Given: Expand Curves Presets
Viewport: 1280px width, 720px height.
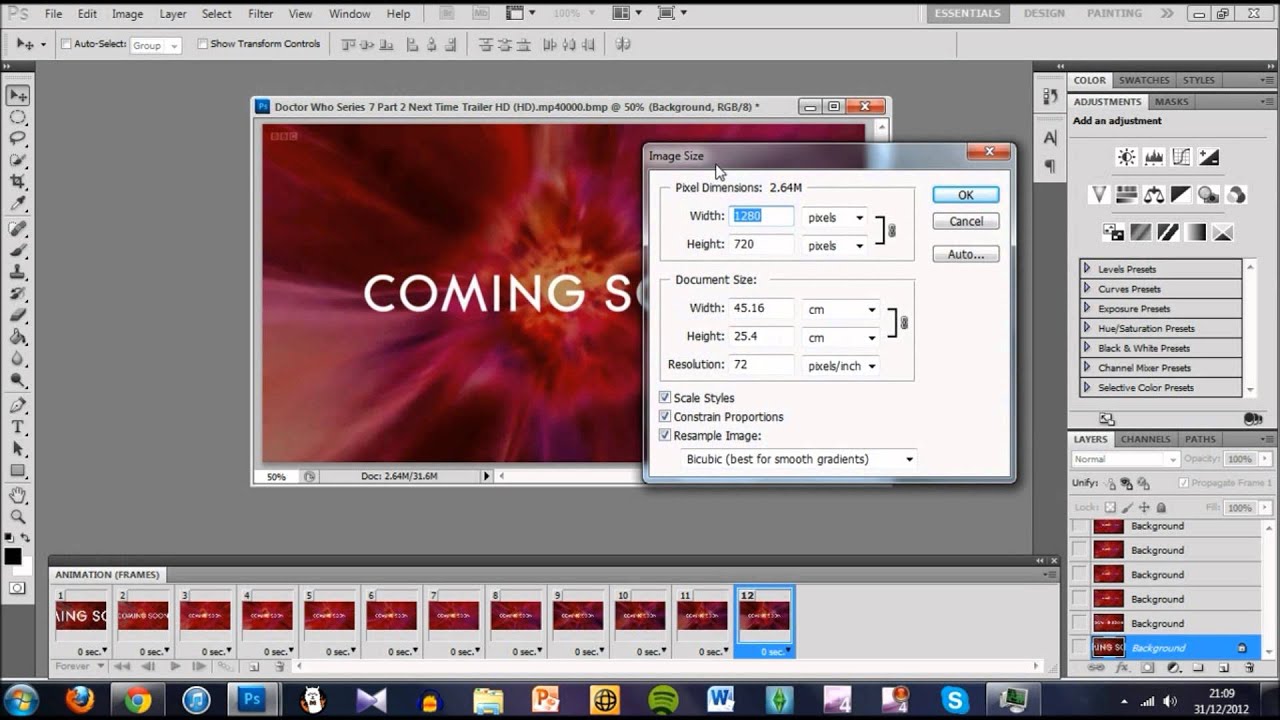Looking at the screenshot, I should [1087, 289].
